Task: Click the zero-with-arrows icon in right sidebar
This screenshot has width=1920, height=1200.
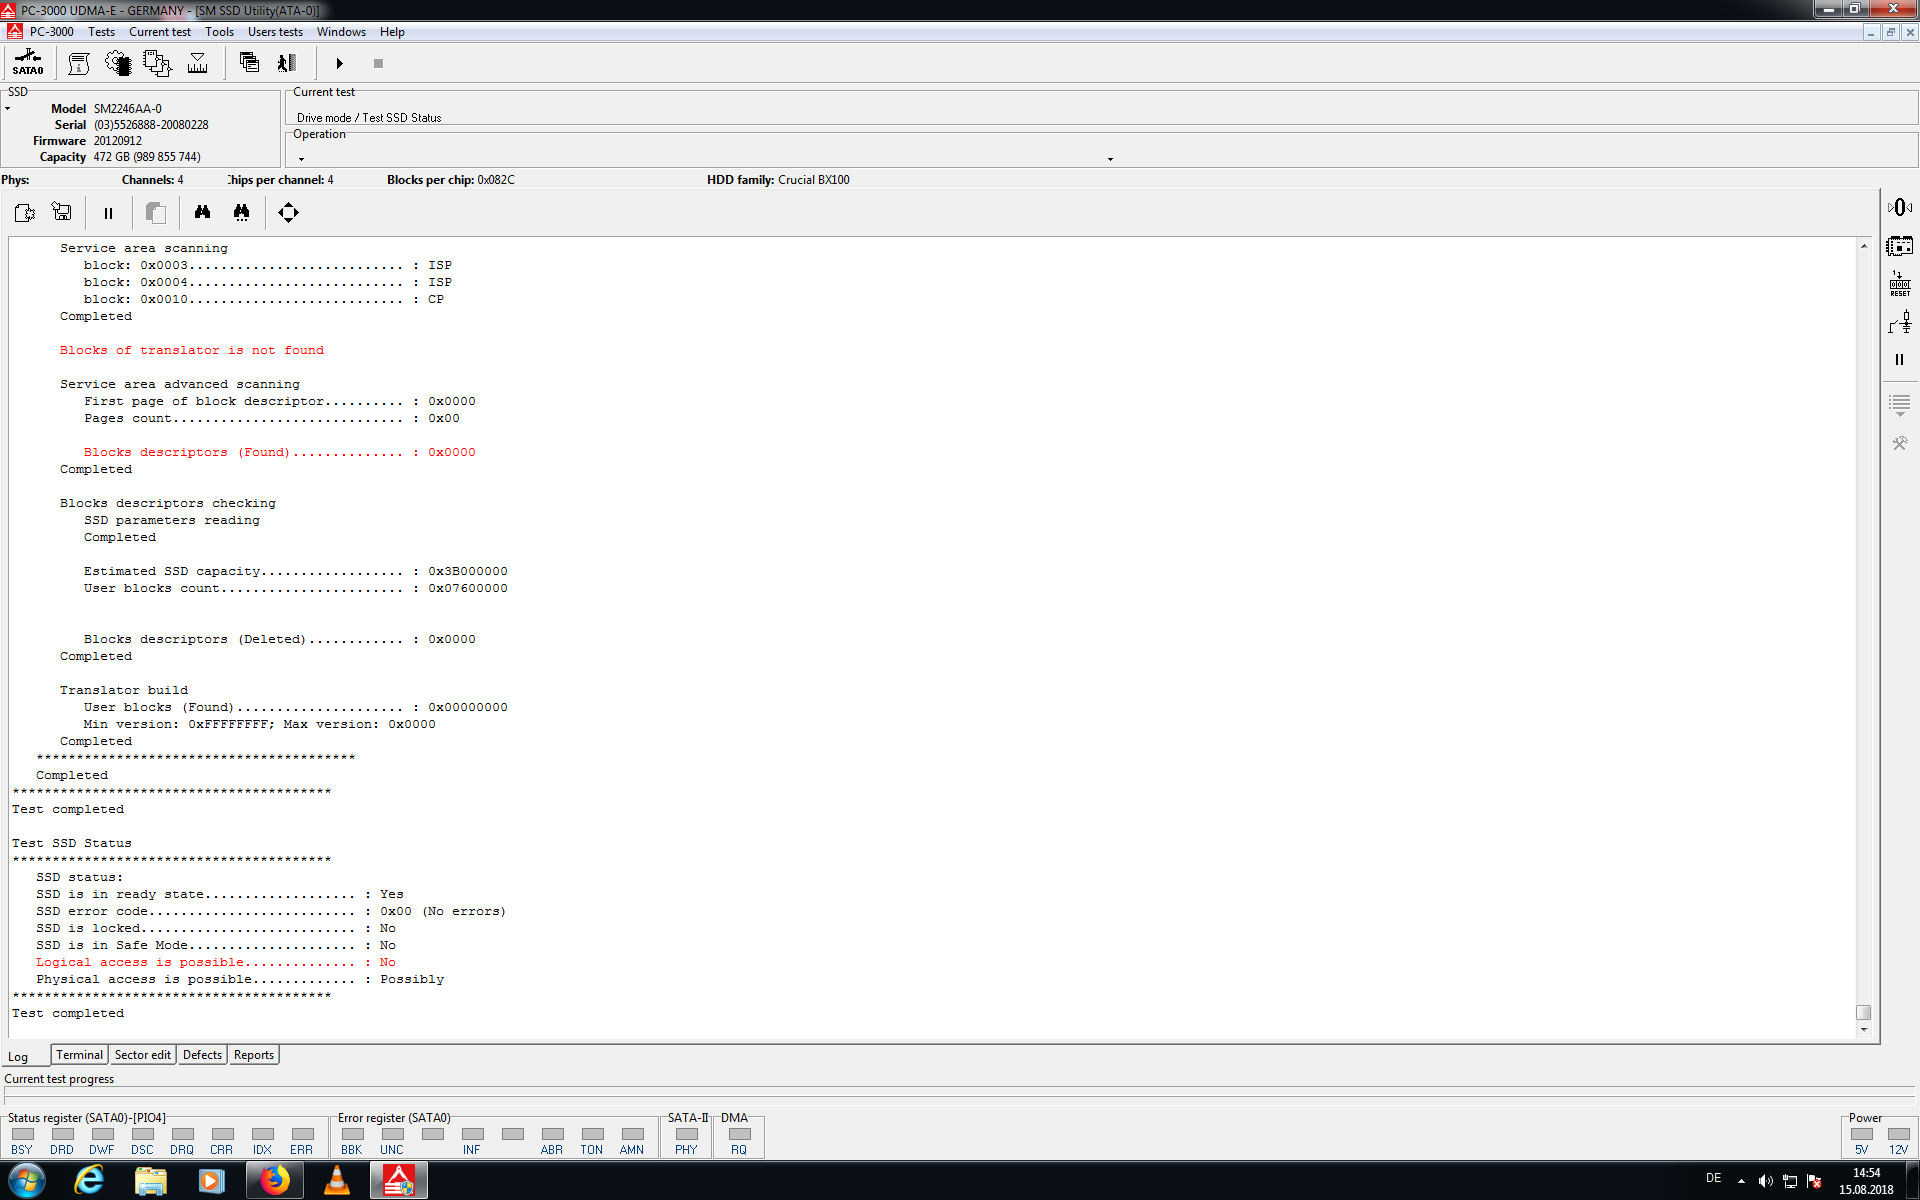Action: 1900,207
